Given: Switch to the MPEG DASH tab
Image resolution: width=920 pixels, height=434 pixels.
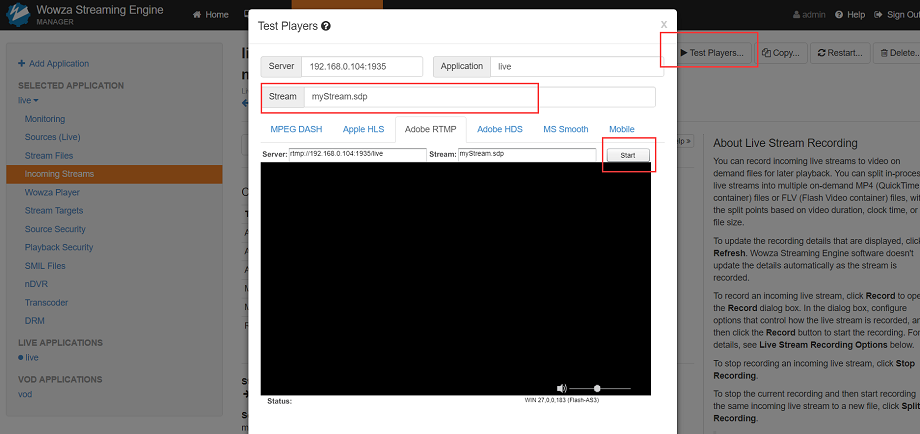Looking at the screenshot, I should (296, 129).
